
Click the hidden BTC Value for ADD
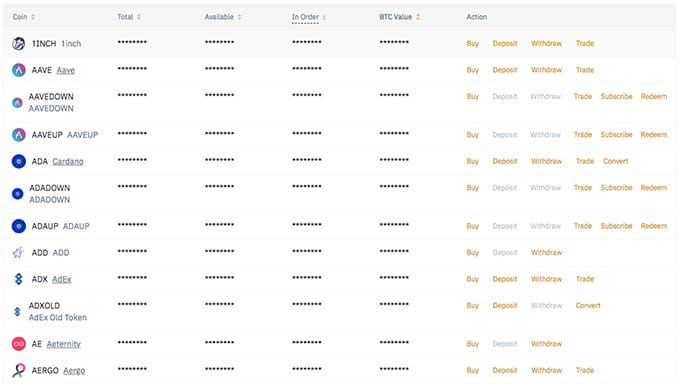(394, 251)
